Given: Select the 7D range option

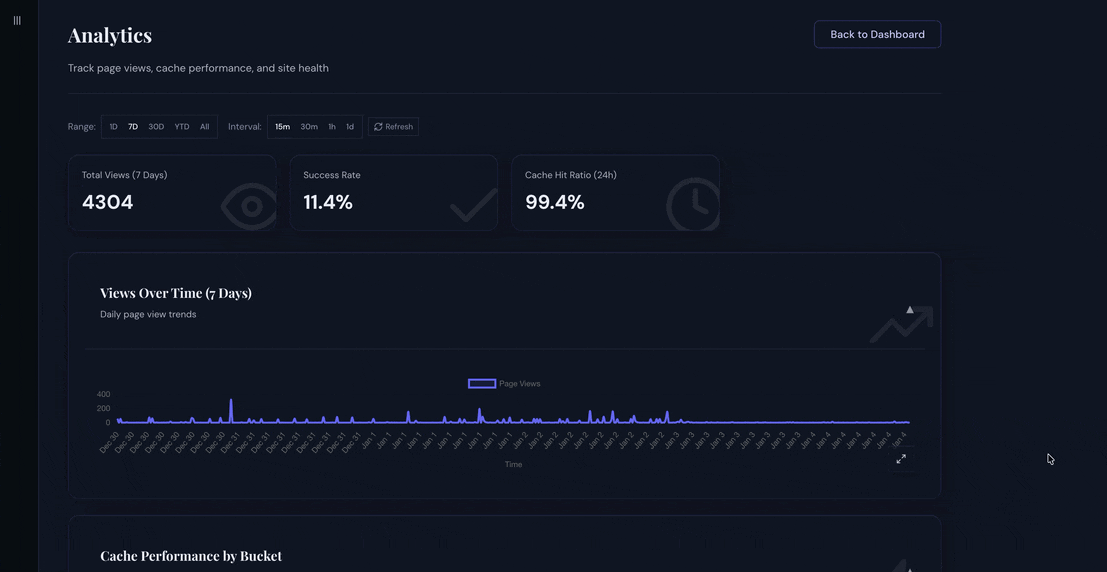Looking at the screenshot, I should point(133,127).
